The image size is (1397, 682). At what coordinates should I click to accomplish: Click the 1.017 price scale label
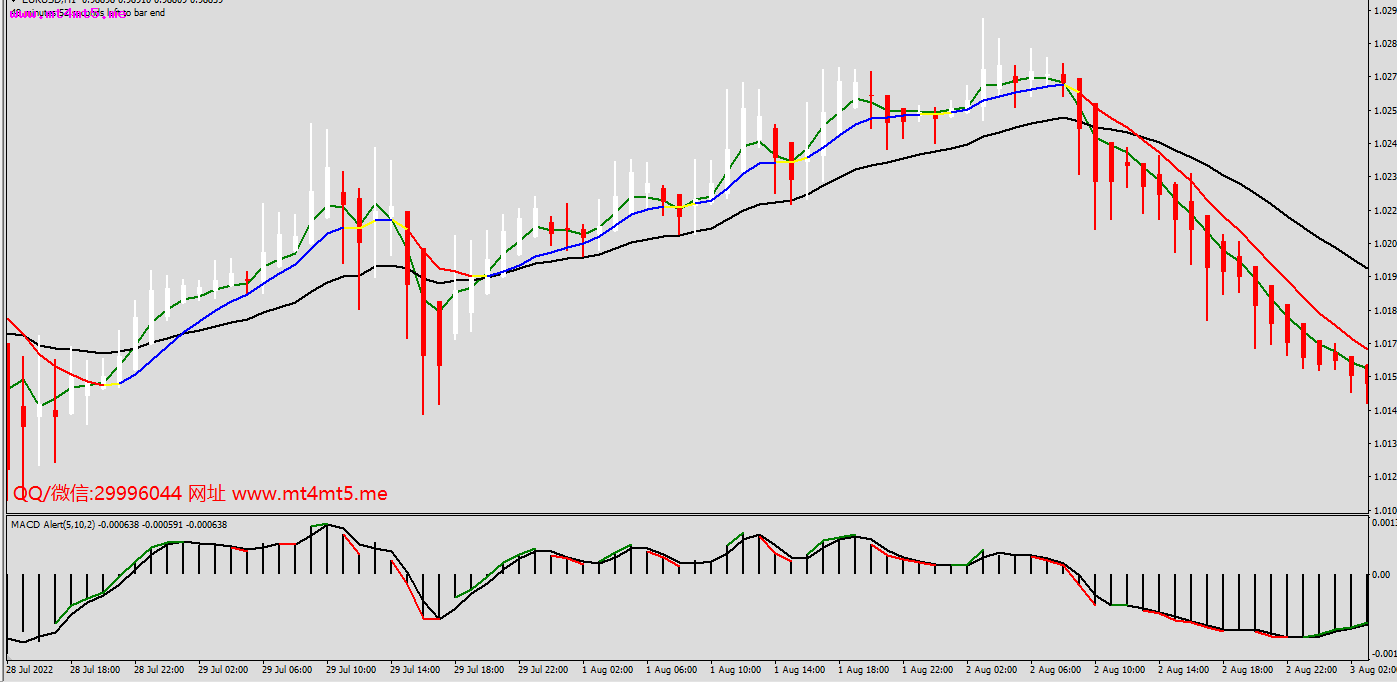tap(1384, 344)
